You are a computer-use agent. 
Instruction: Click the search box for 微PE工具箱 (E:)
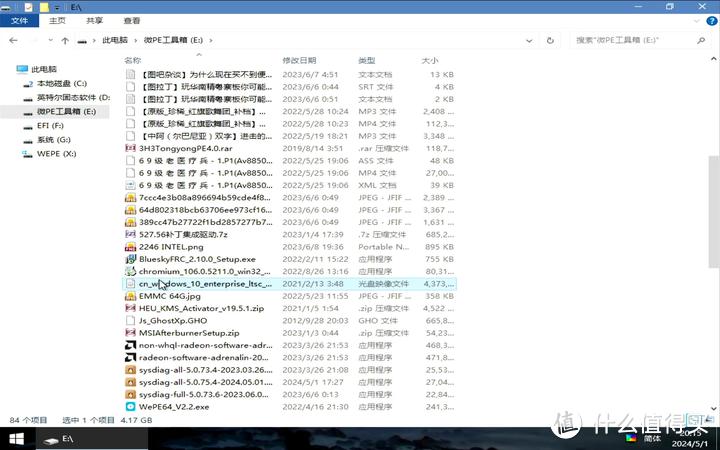coord(640,41)
